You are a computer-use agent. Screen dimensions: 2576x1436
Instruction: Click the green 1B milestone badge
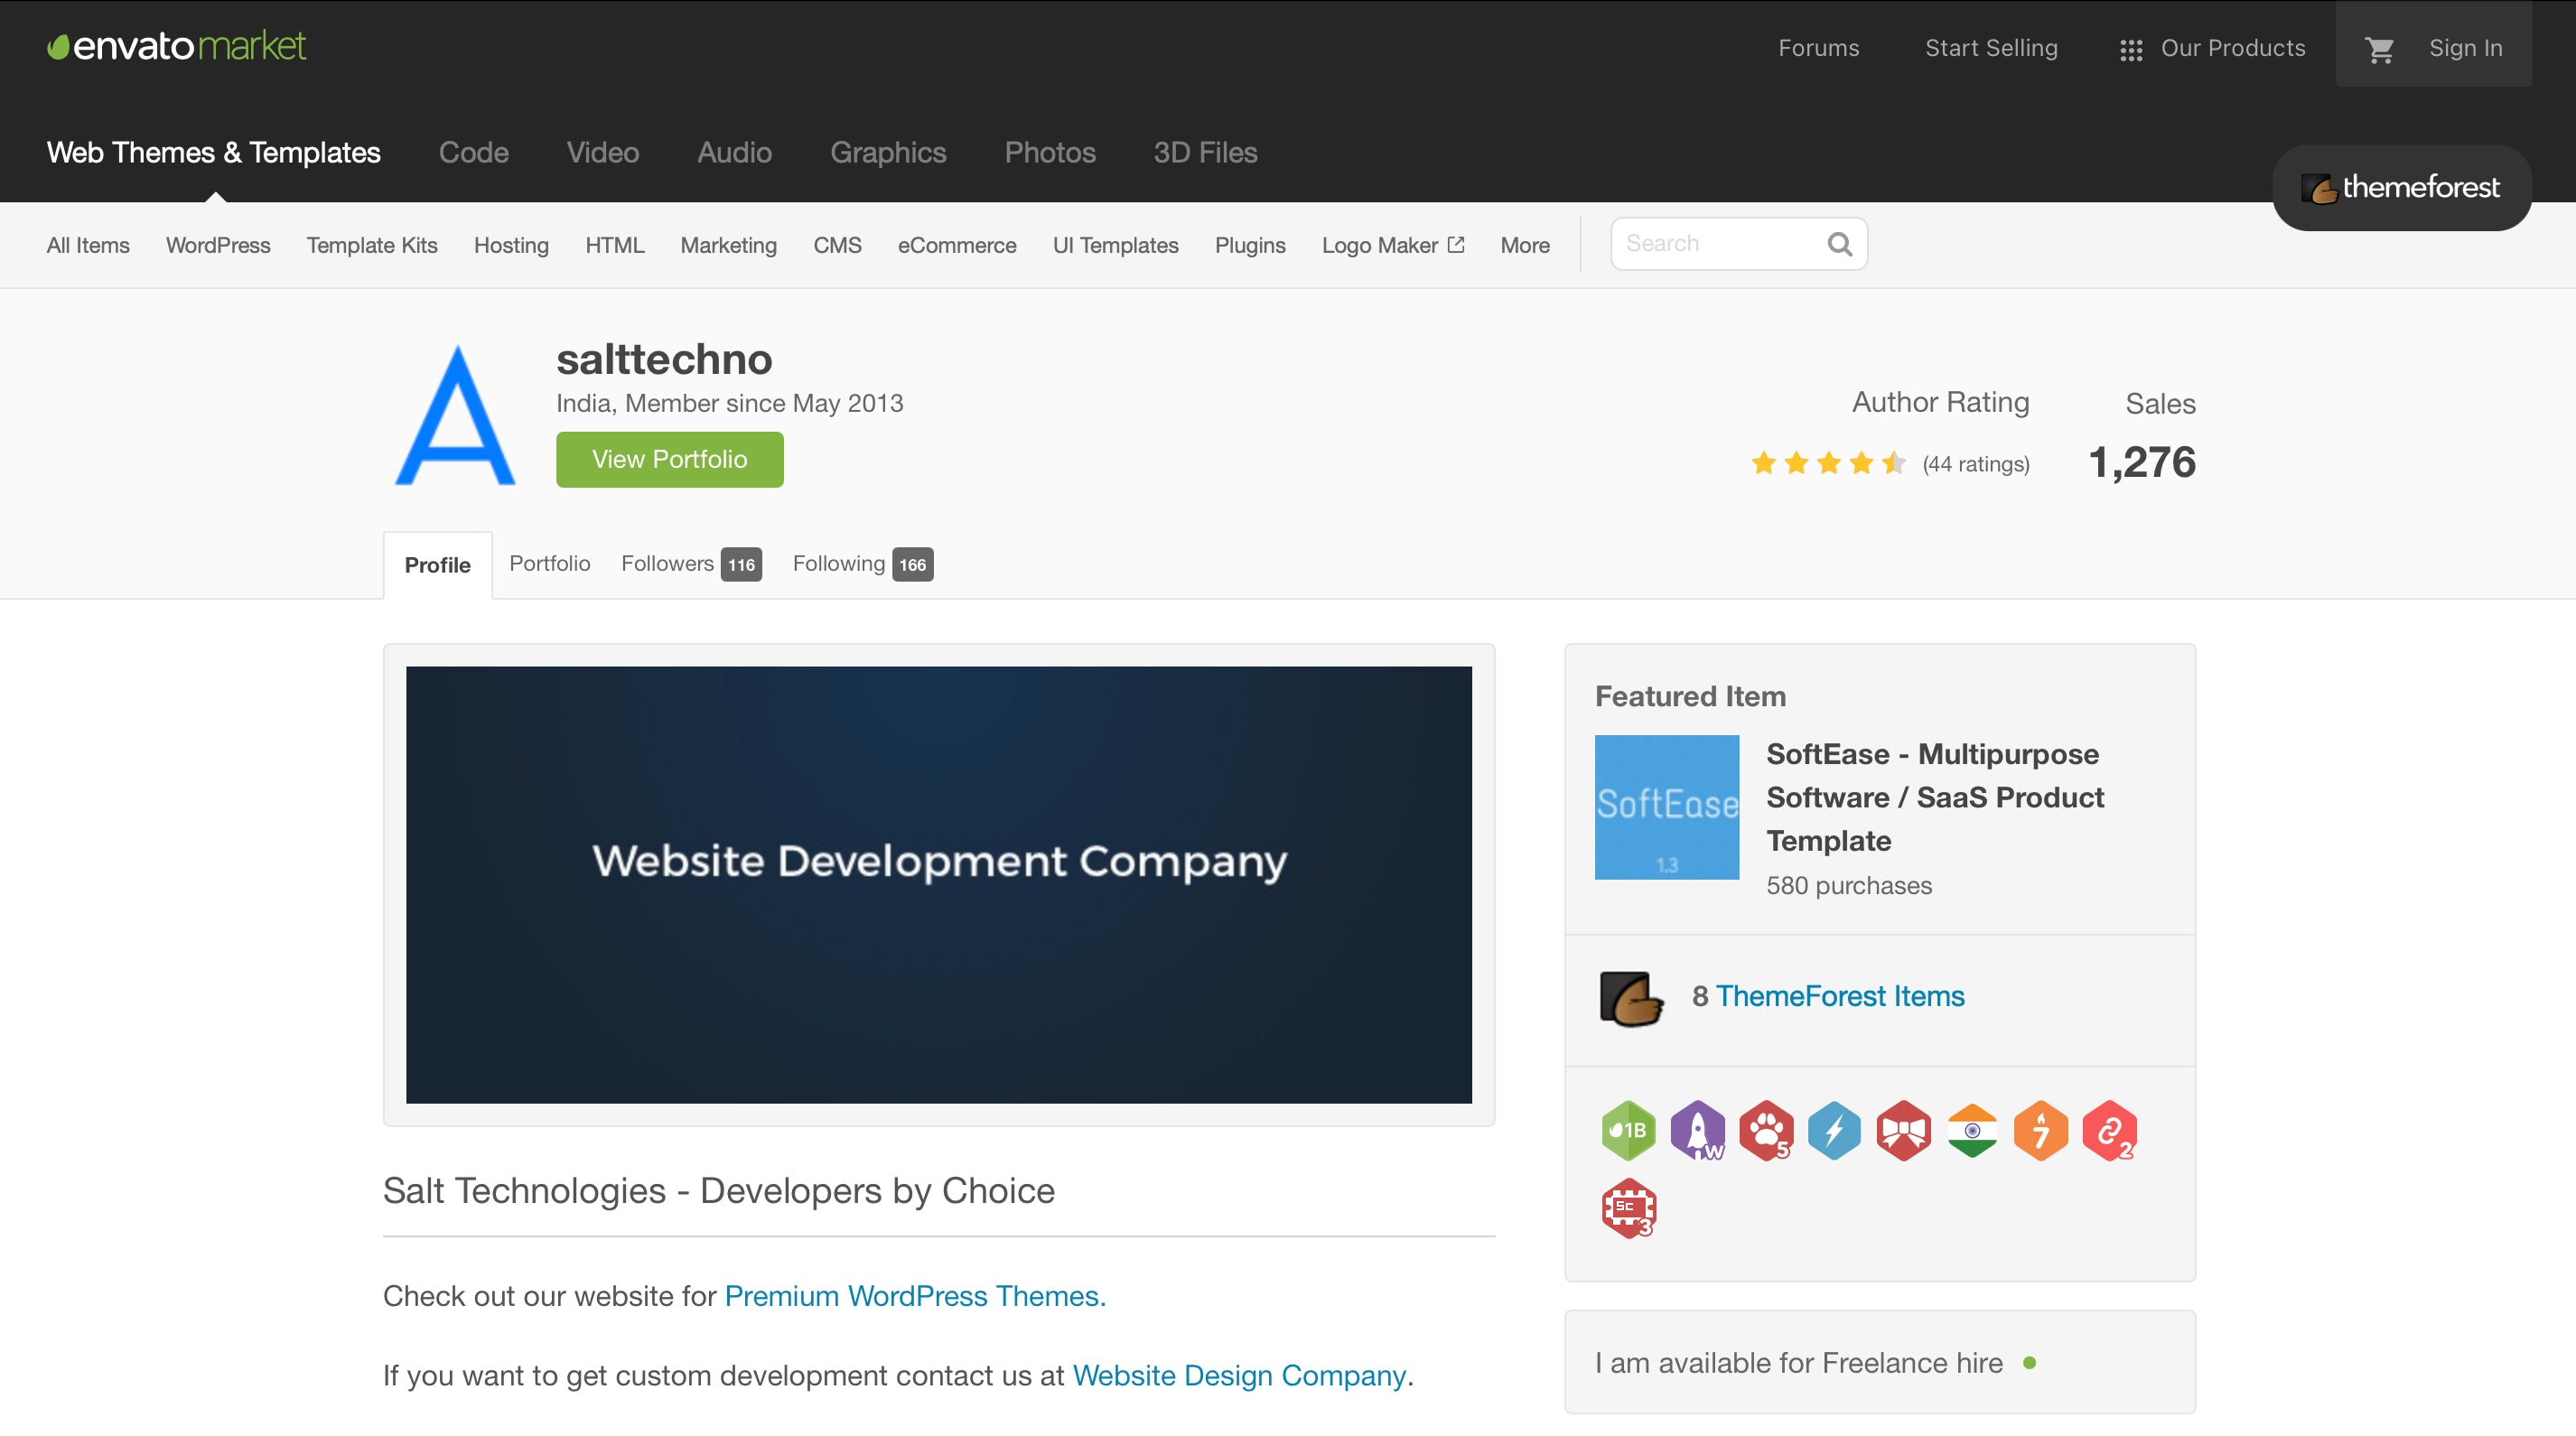coord(1628,1131)
